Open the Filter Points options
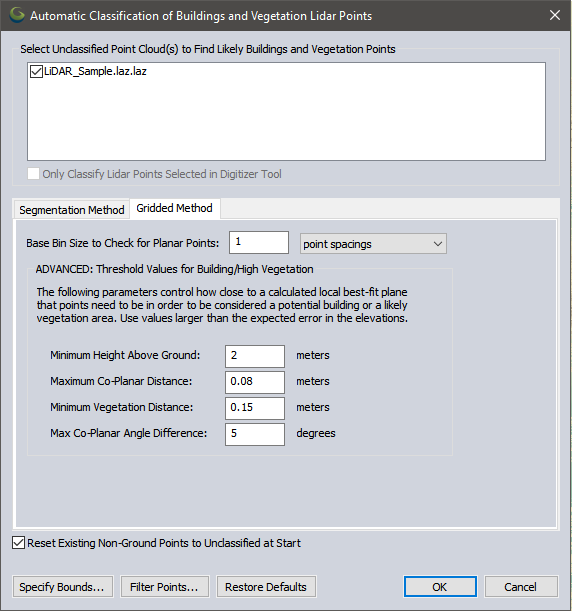 165,587
